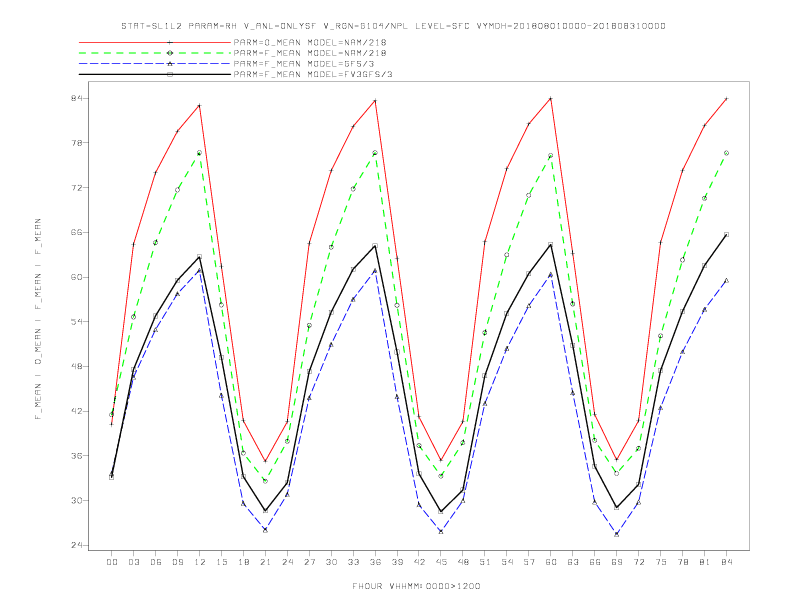Viewport: 792px width, 612px height.
Task: Select legend entry PARM=O_MEAN MODEL=NAM/218
Action: [x=310, y=42]
